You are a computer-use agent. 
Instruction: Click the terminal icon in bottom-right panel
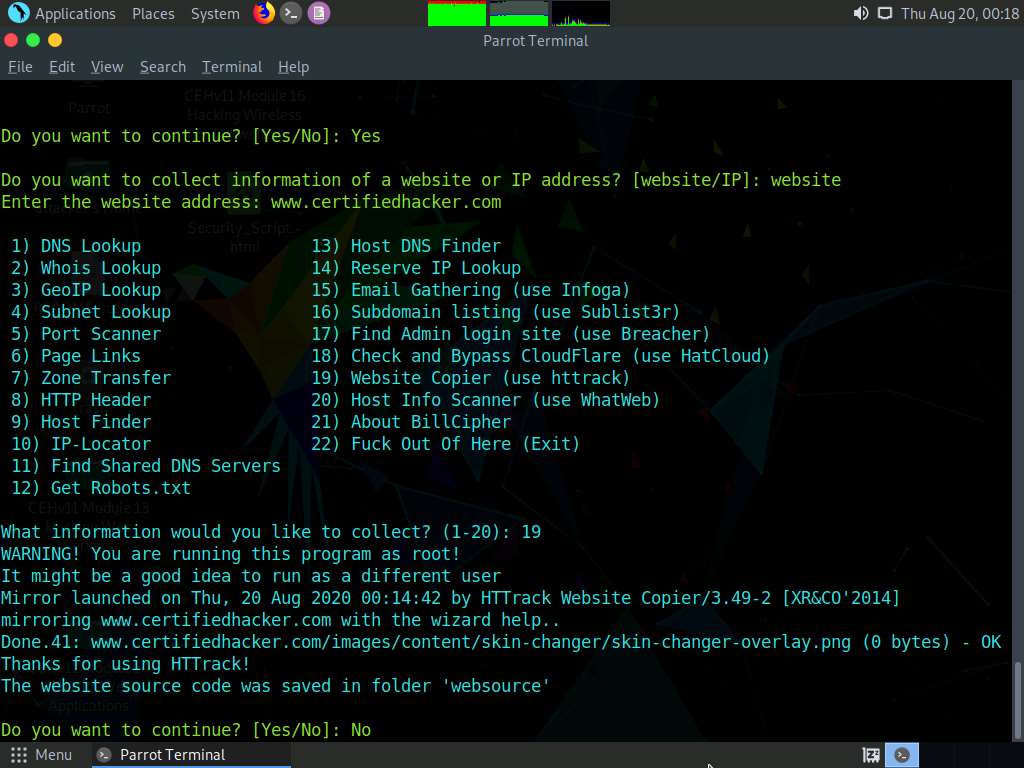click(902, 755)
